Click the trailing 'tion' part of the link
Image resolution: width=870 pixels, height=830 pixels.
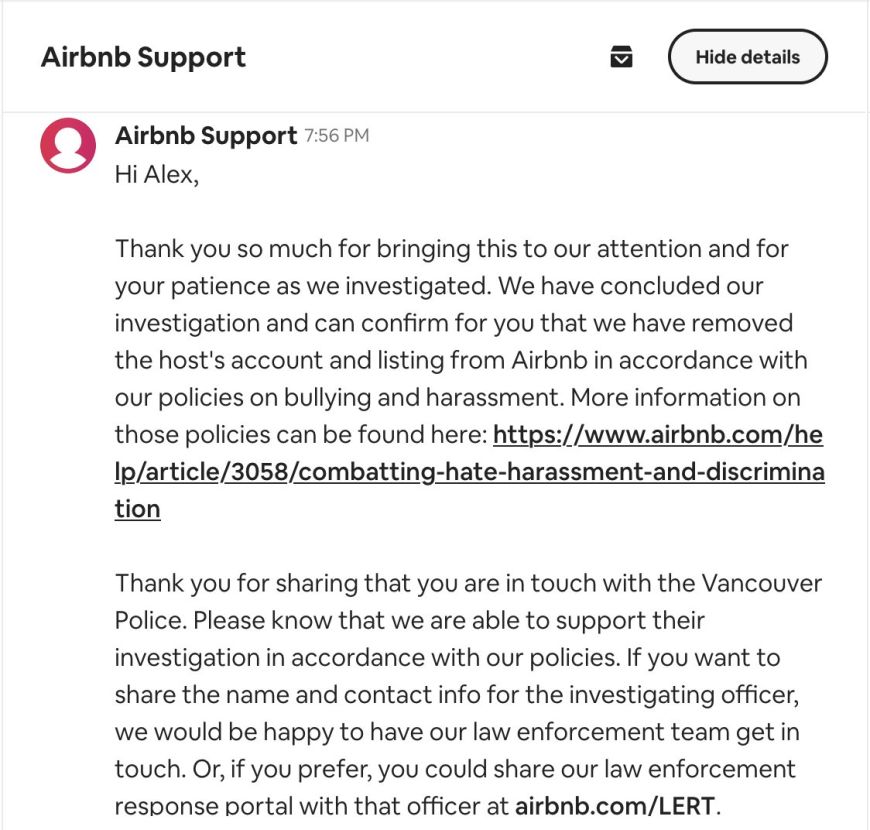click(138, 509)
